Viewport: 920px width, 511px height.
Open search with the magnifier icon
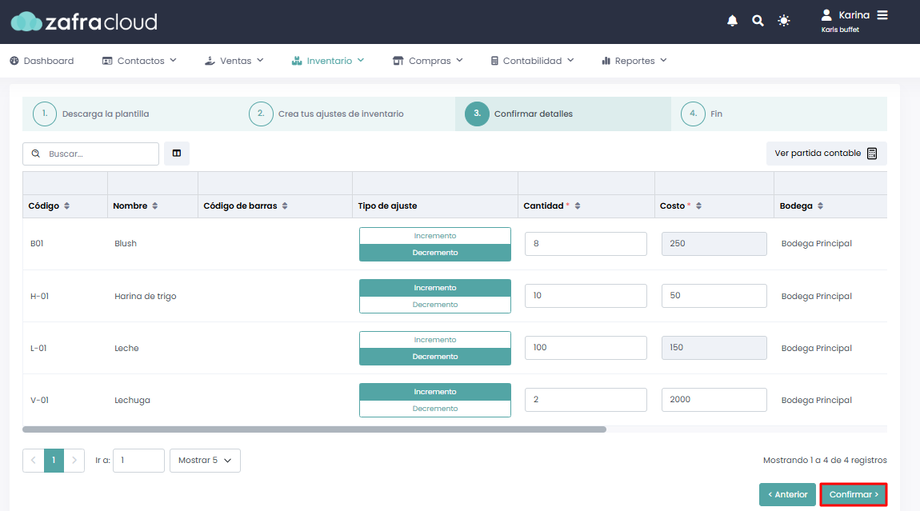point(758,21)
